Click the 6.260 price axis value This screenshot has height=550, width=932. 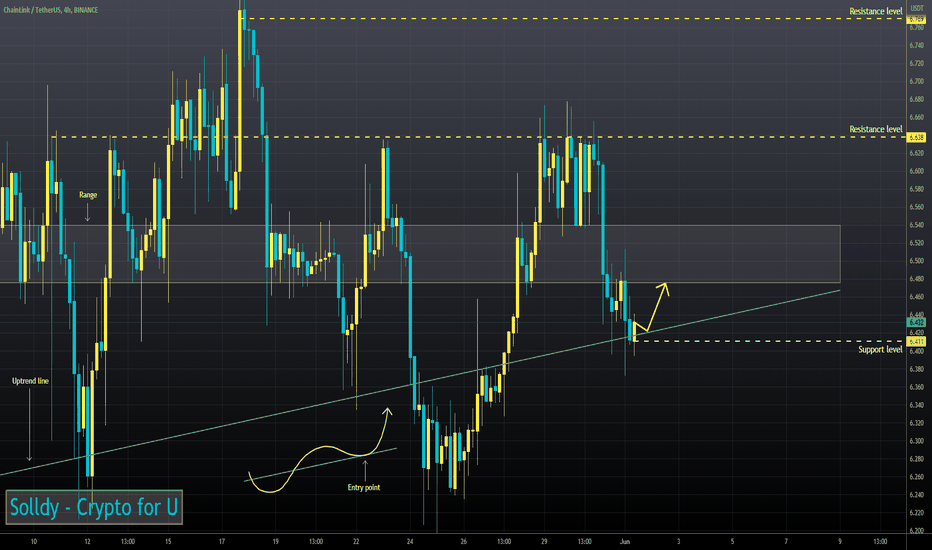tap(916, 477)
